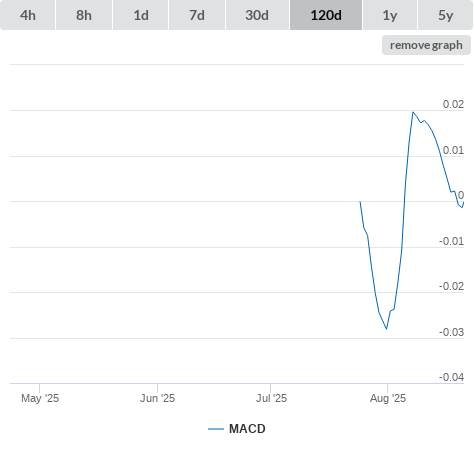This screenshot has height=455, width=474.
Task: Click the Aug '25 axis tick label
Action: [388, 398]
